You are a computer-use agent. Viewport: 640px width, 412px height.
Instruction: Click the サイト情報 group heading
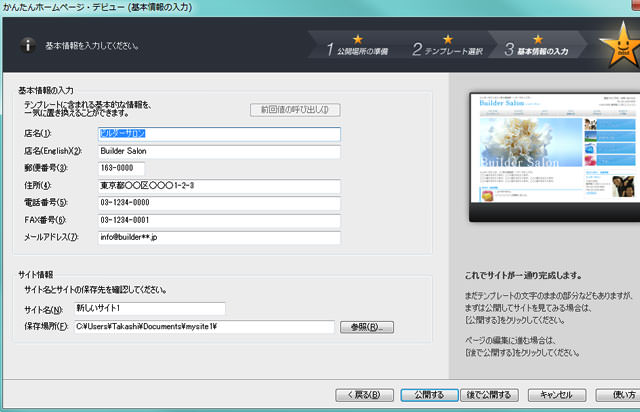click(x=36, y=274)
